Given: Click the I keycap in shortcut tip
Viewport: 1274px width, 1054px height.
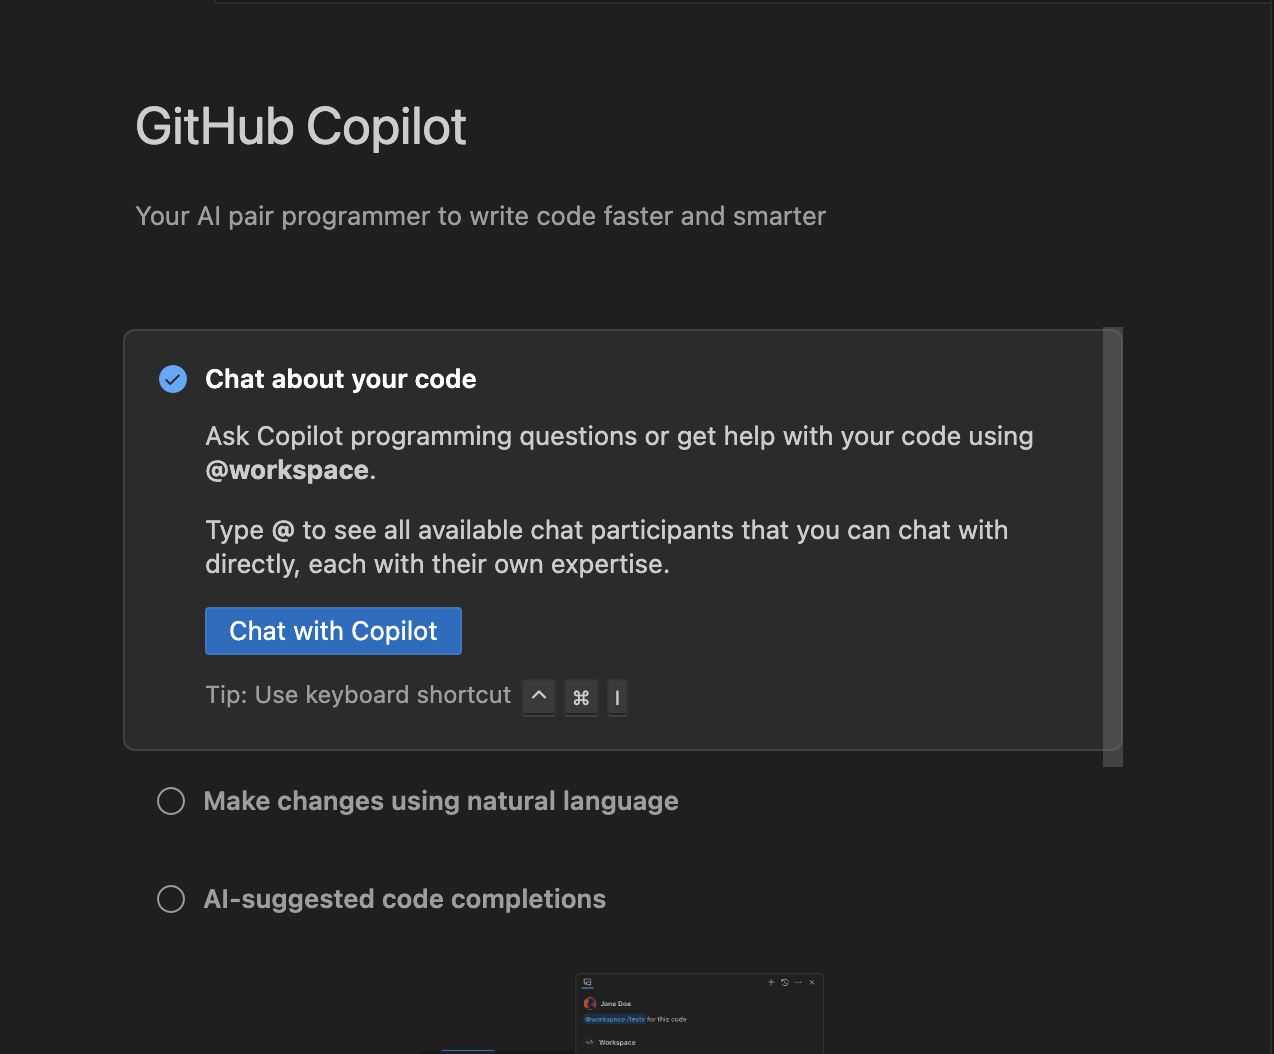Looking at the screenshot, I should pos(617,697).
